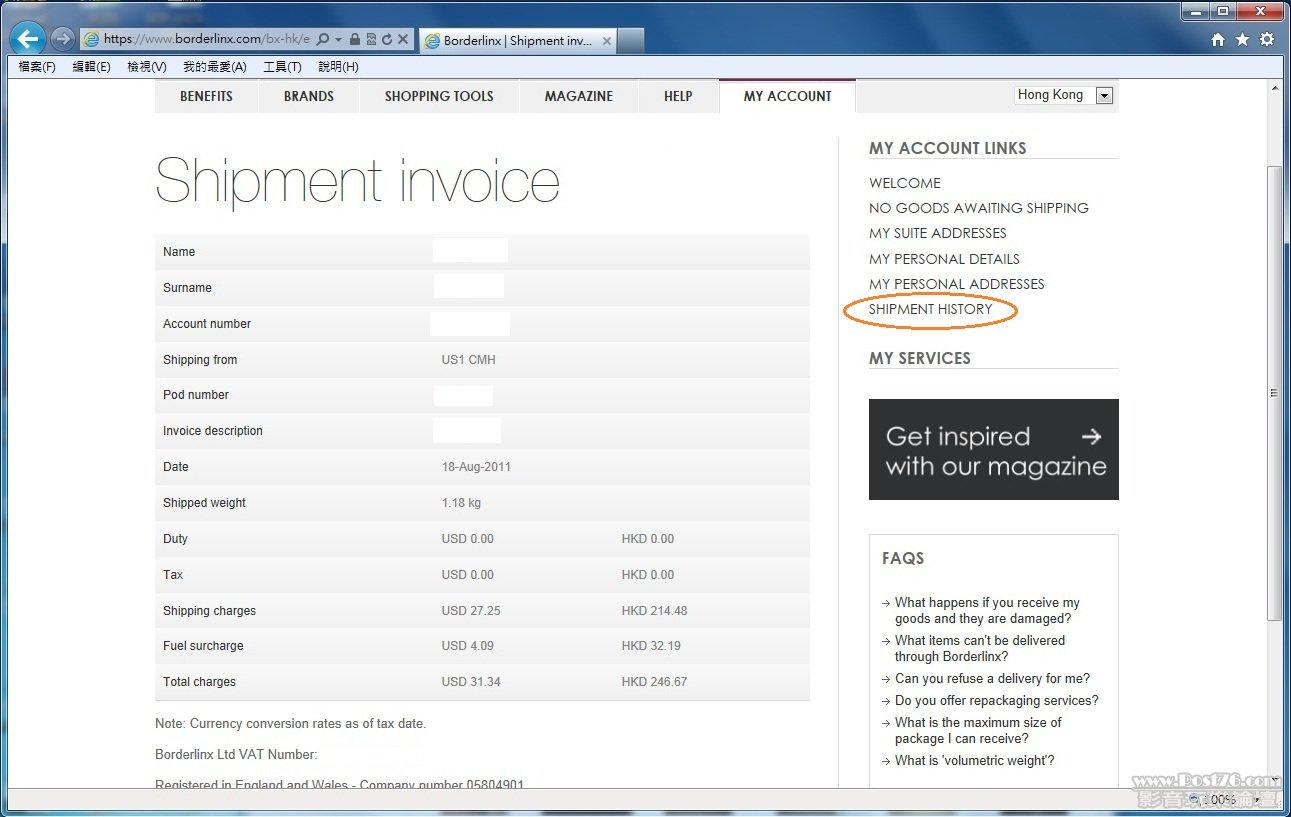Open the 工具(T) menu
This screenshot has width=1291, height=817.
click(282, 67)
